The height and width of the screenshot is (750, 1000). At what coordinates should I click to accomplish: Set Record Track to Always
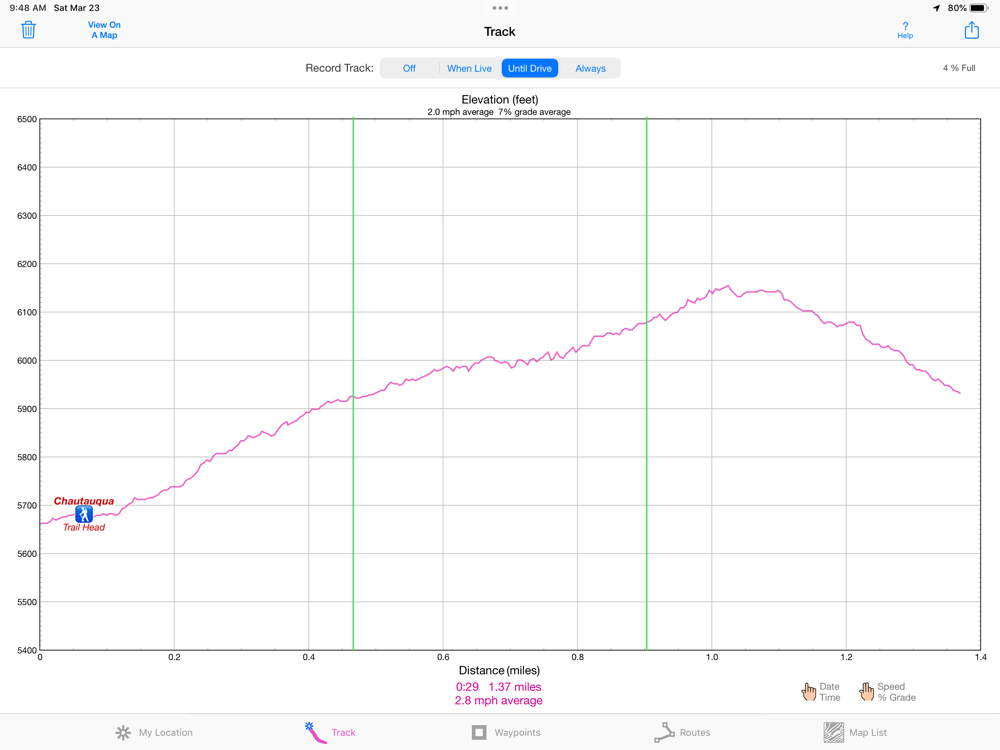point(591,68)
